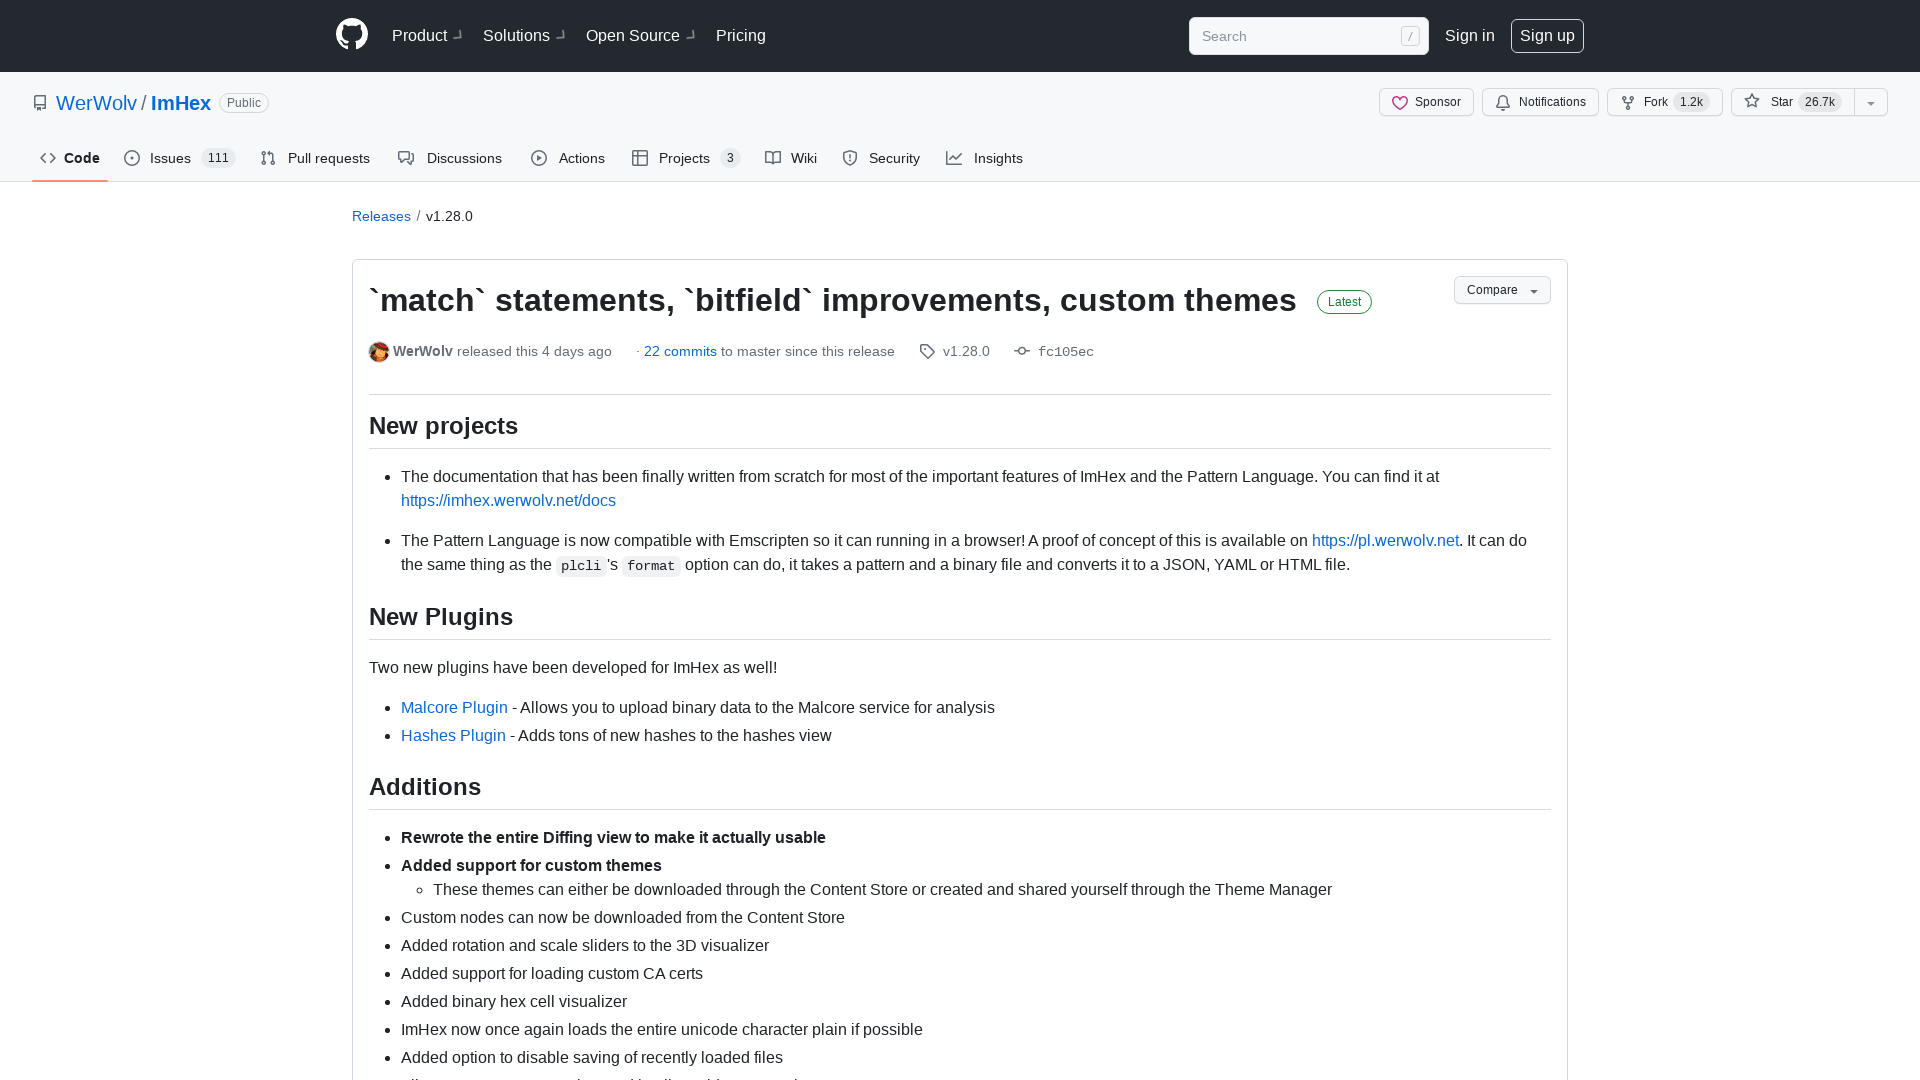Click the Issues count 111 badge
The width and height of the screenshot is (1920, 1080).
point(218,158)
